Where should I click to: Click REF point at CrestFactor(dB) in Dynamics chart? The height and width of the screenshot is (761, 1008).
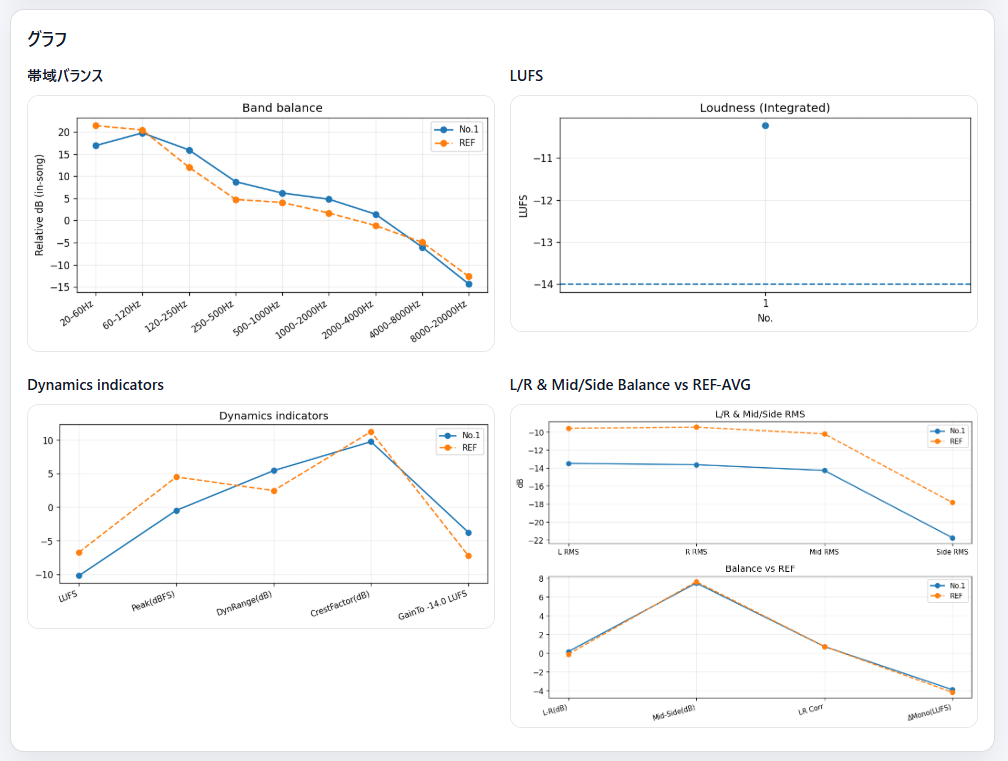coord(371,432)
